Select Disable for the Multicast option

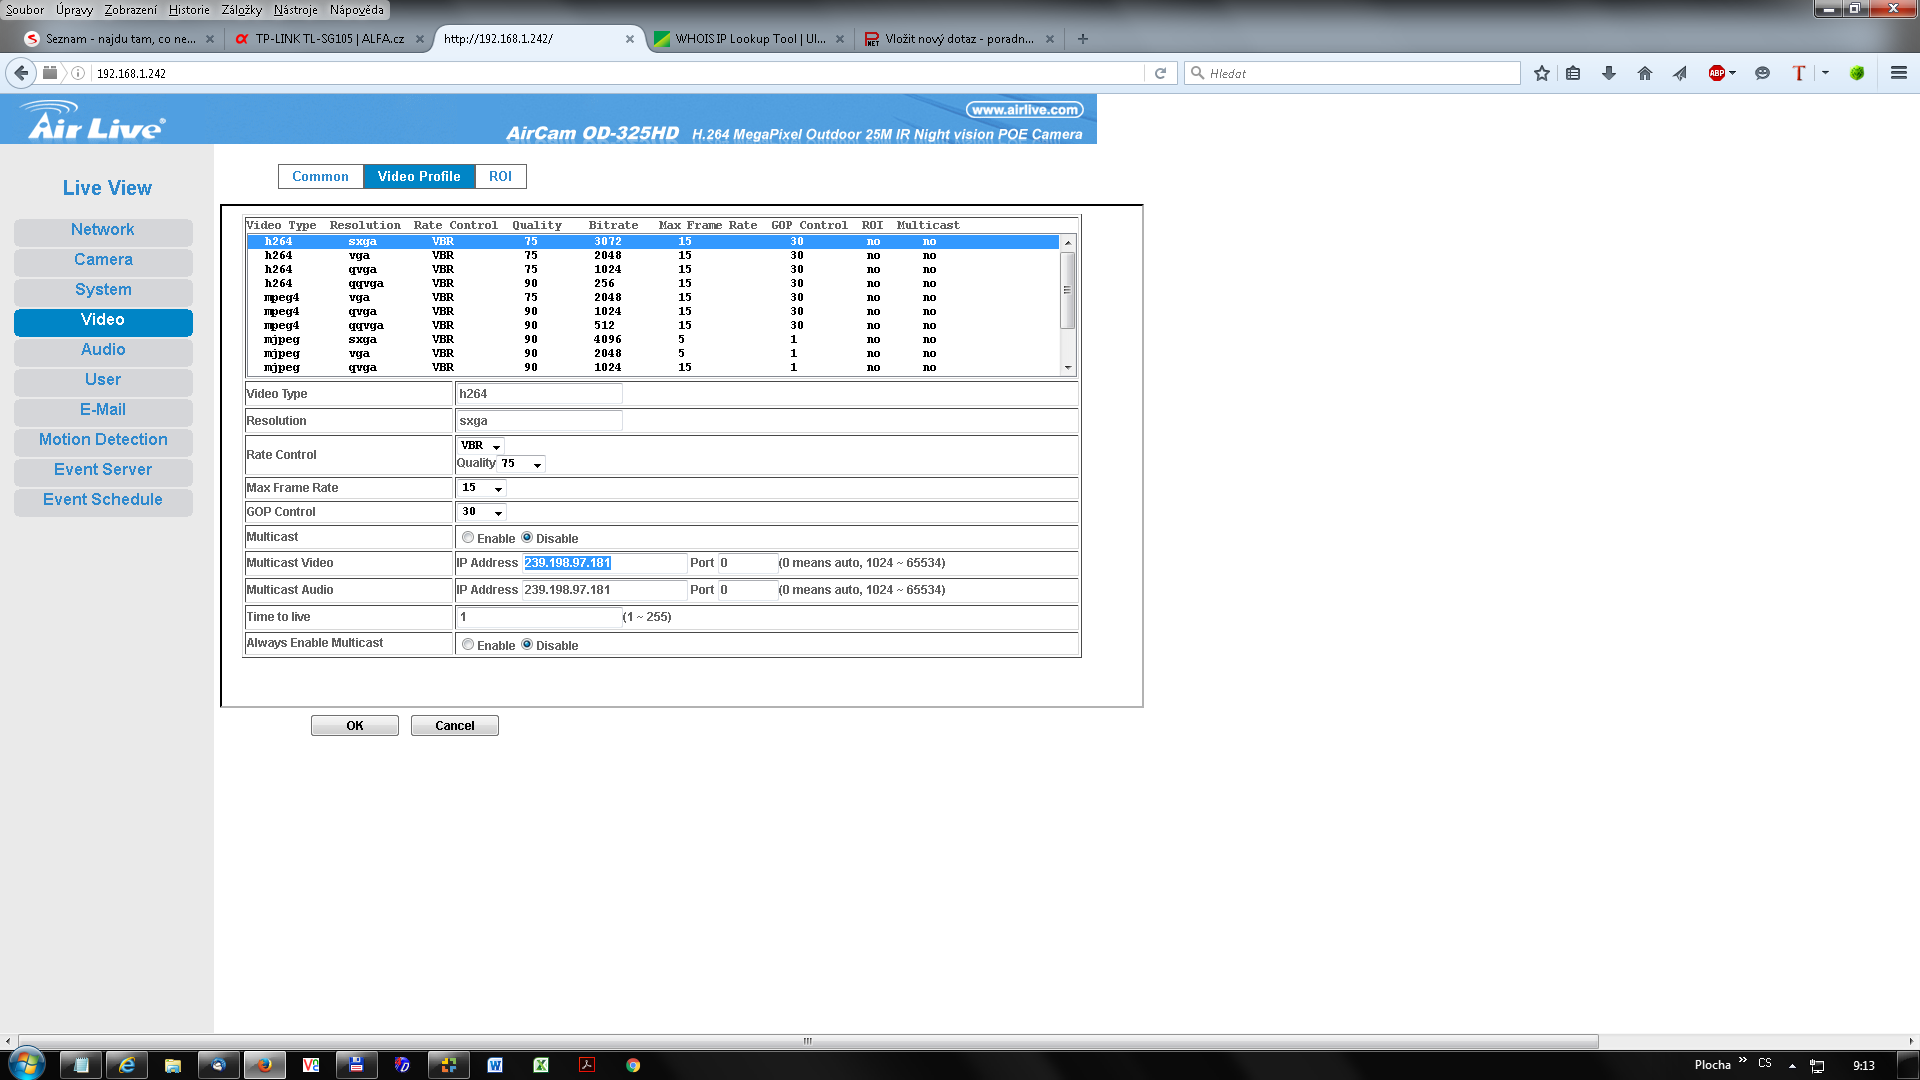click(x=527, y=538)
